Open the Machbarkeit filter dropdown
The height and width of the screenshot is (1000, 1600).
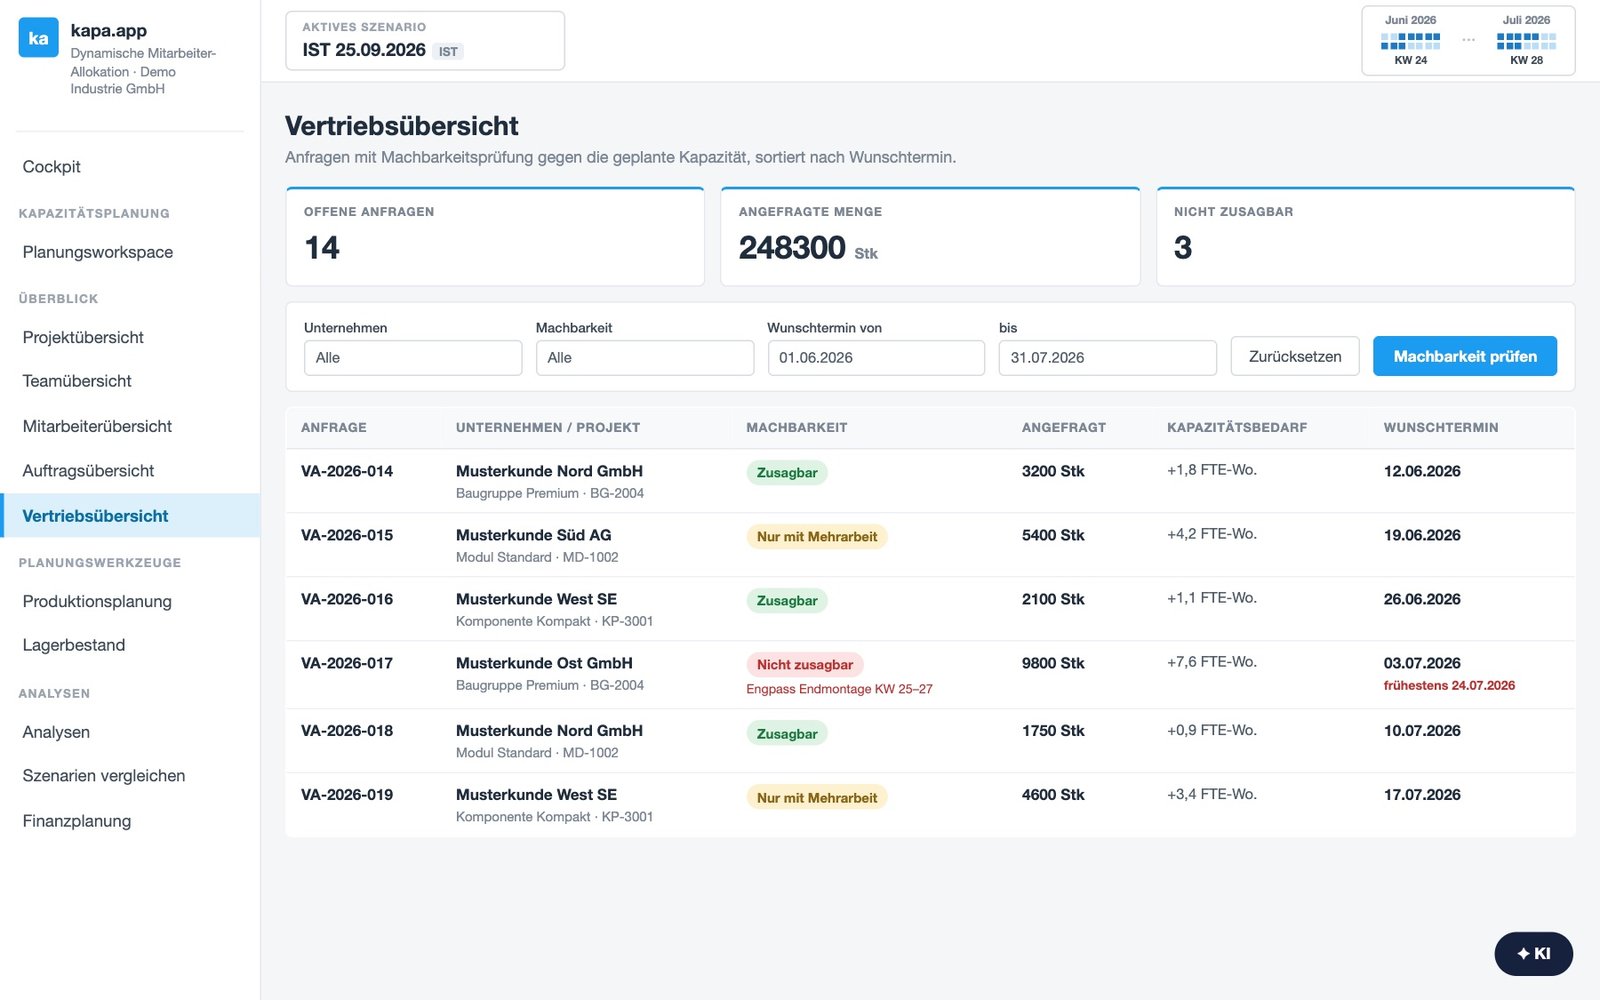(644, 358)
